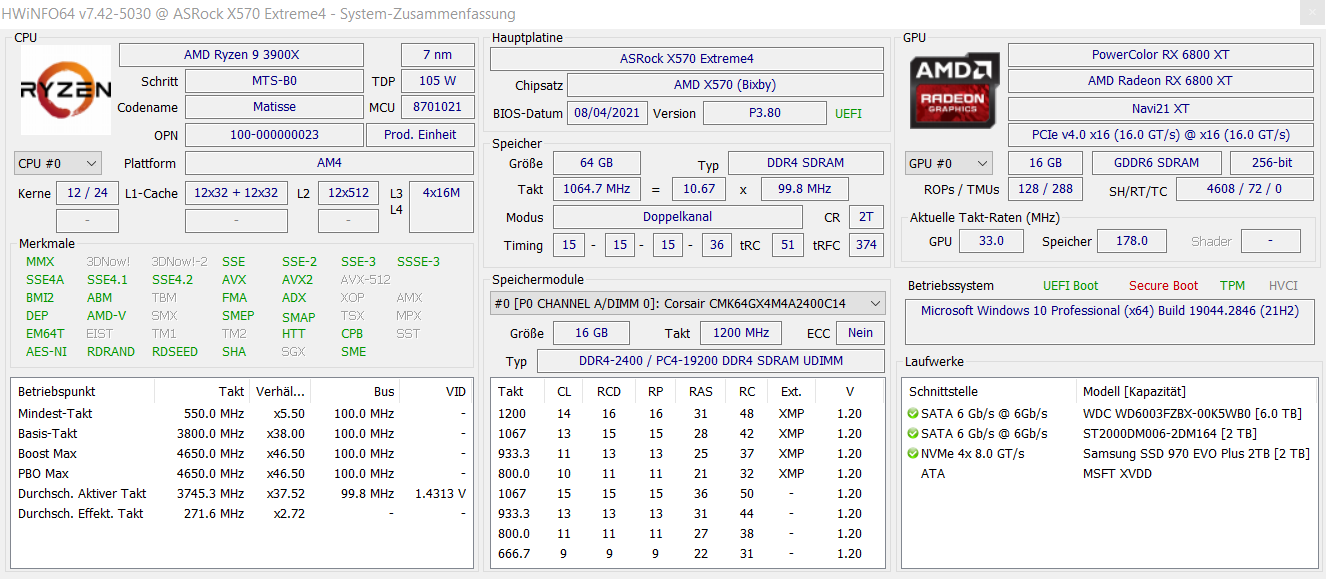
Task: Click the HVCI indicator
Action: [x=1283, y=285]
